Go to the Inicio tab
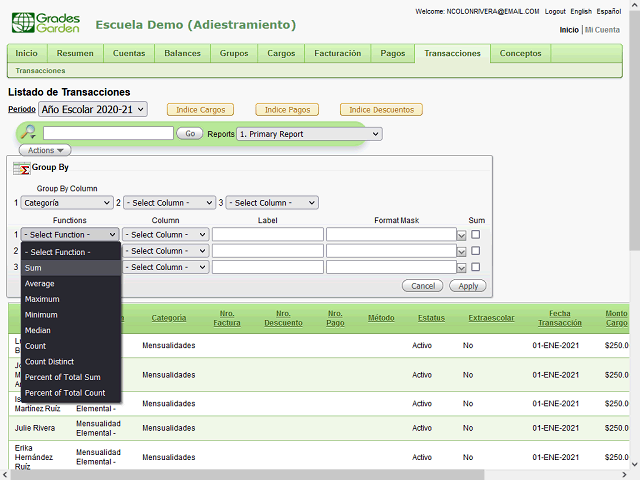 click(27, 53)
